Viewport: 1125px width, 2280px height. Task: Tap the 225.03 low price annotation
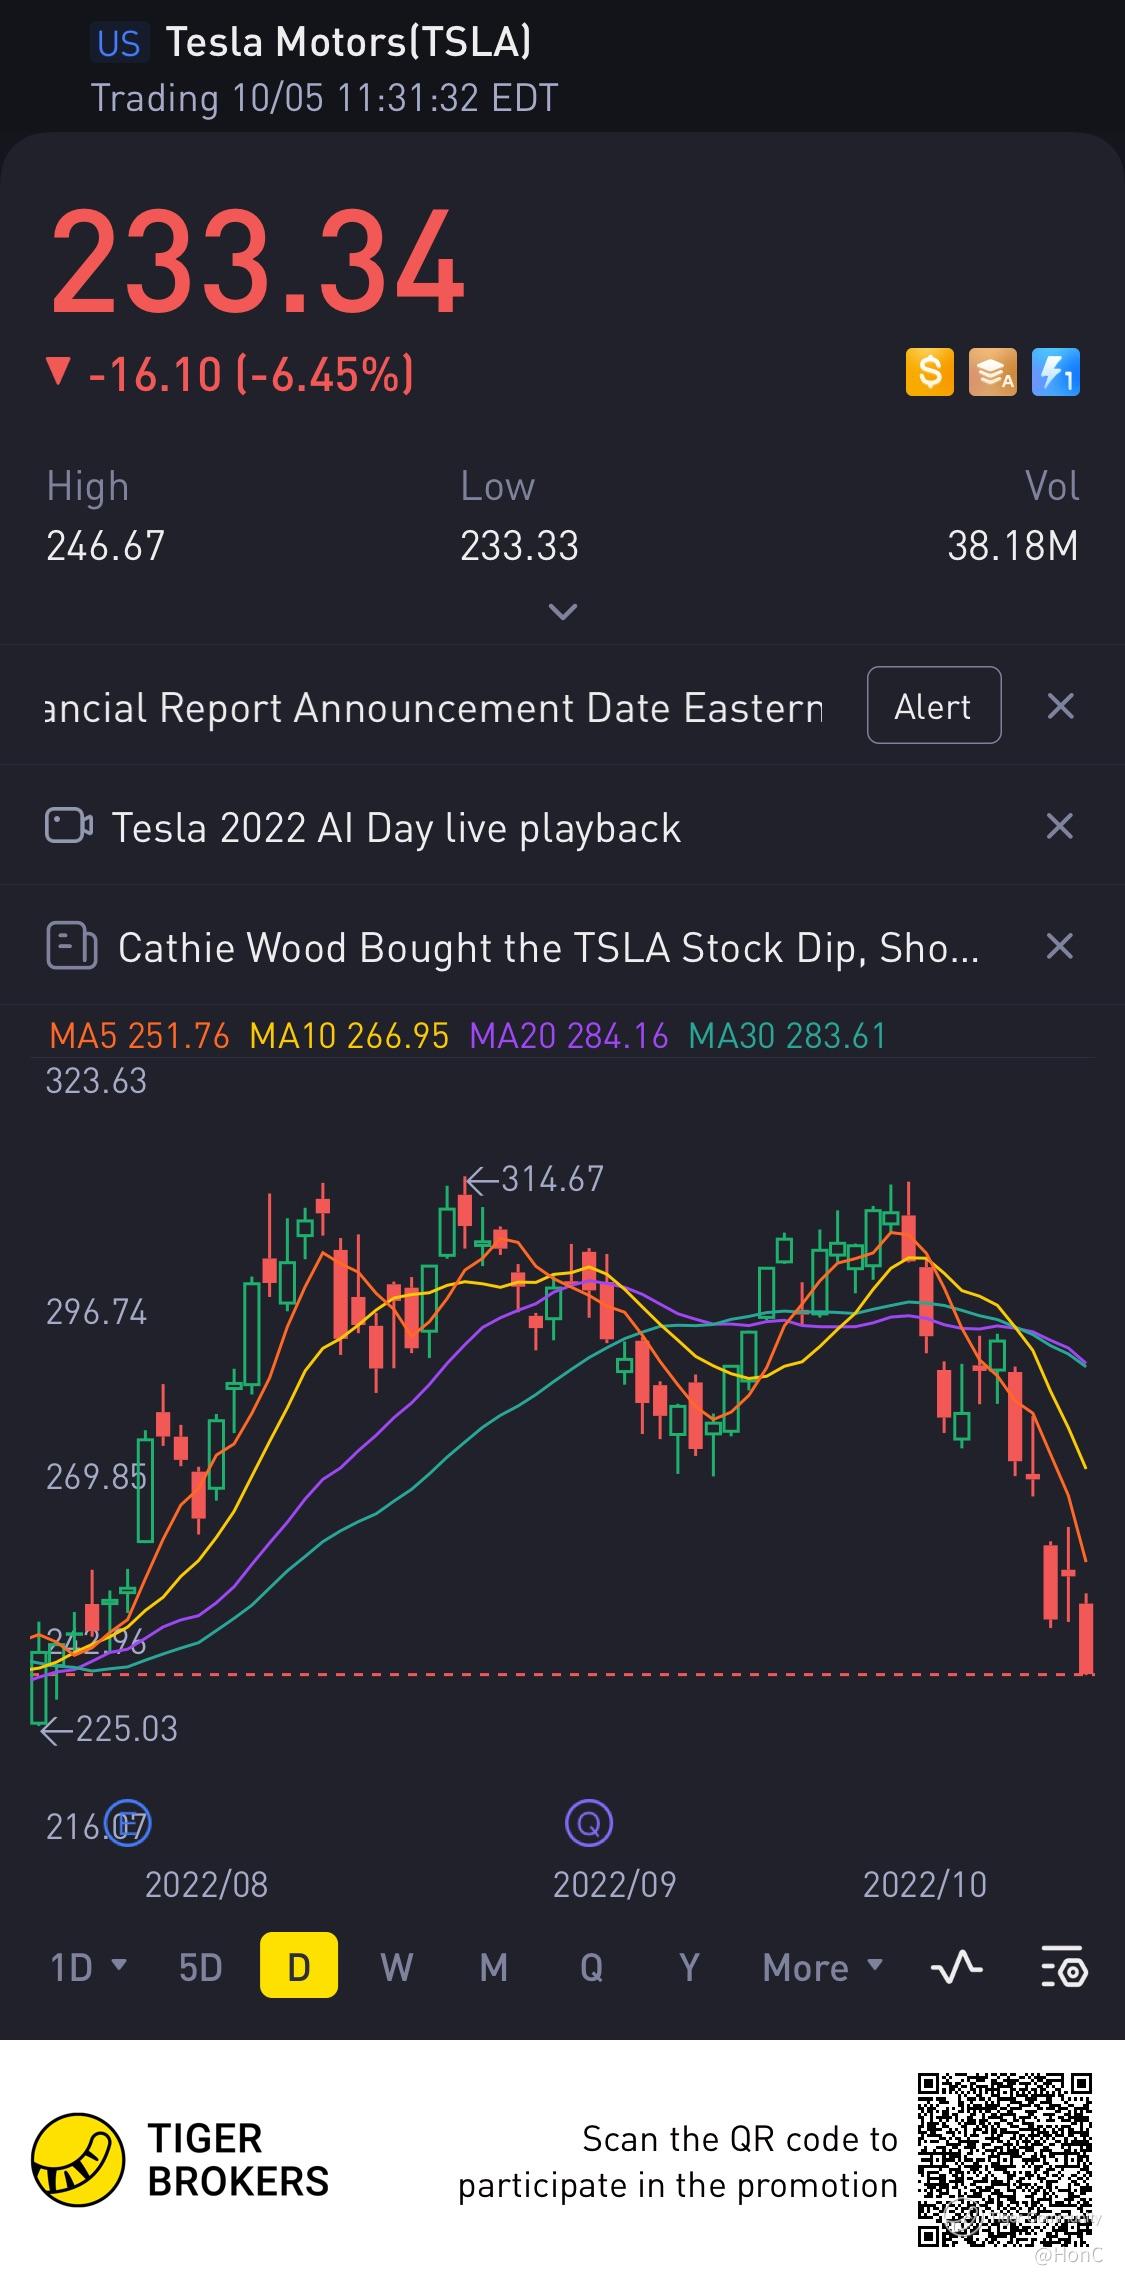click(x=108, y=1729)
